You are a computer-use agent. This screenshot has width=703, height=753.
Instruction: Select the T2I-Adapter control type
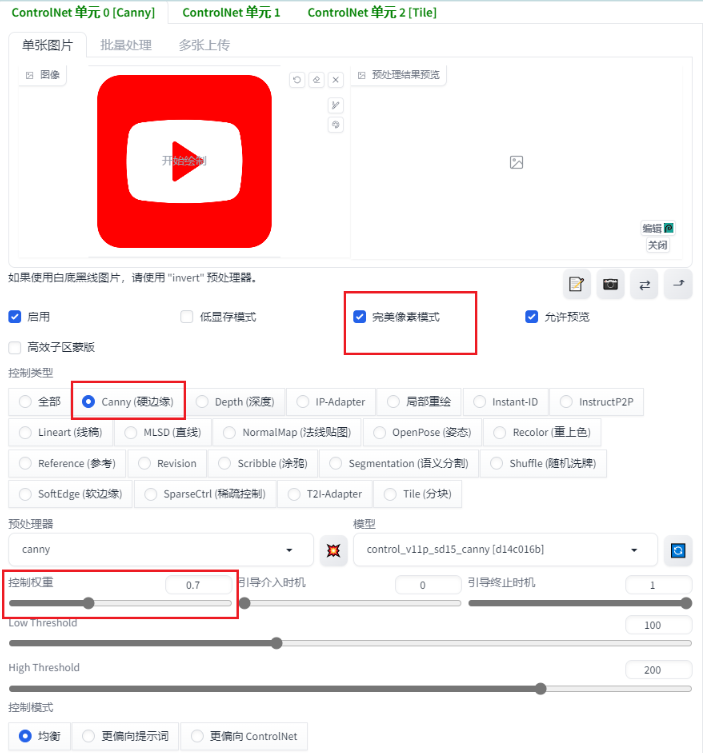(325, 494)
